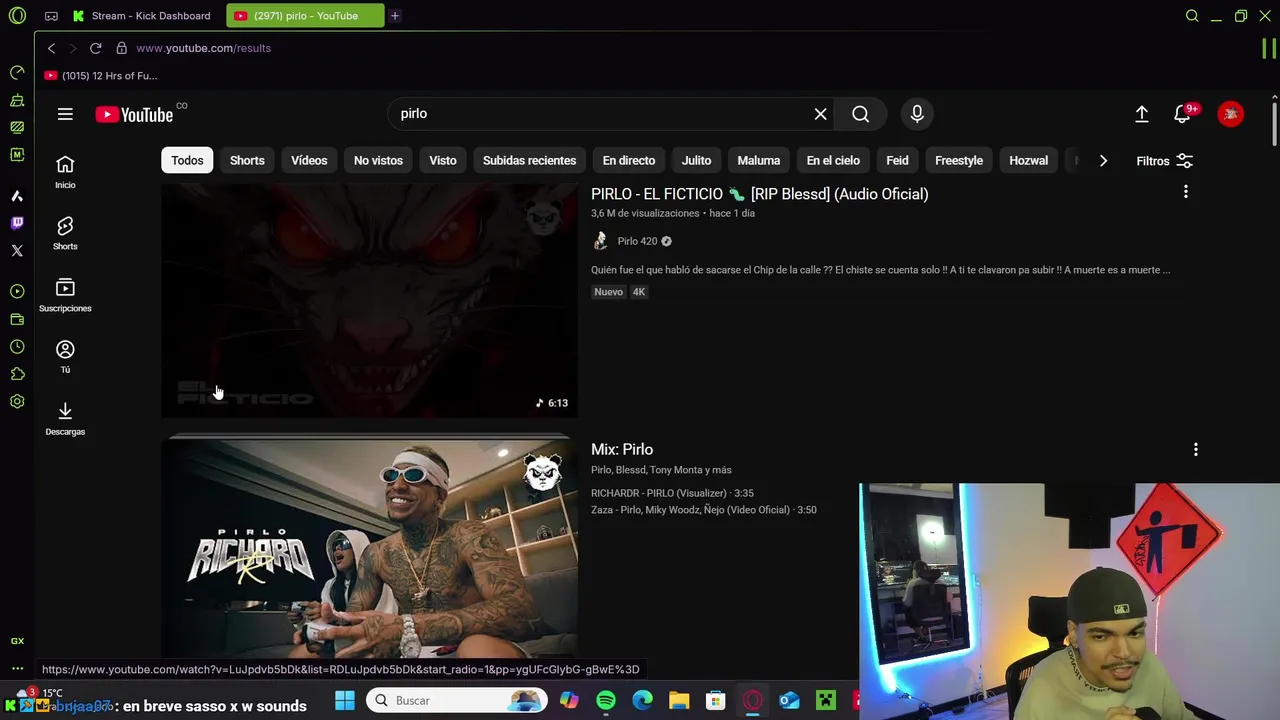Open Opera GX sidebar settings gear
1280x720 pixels.
(17, 401)
